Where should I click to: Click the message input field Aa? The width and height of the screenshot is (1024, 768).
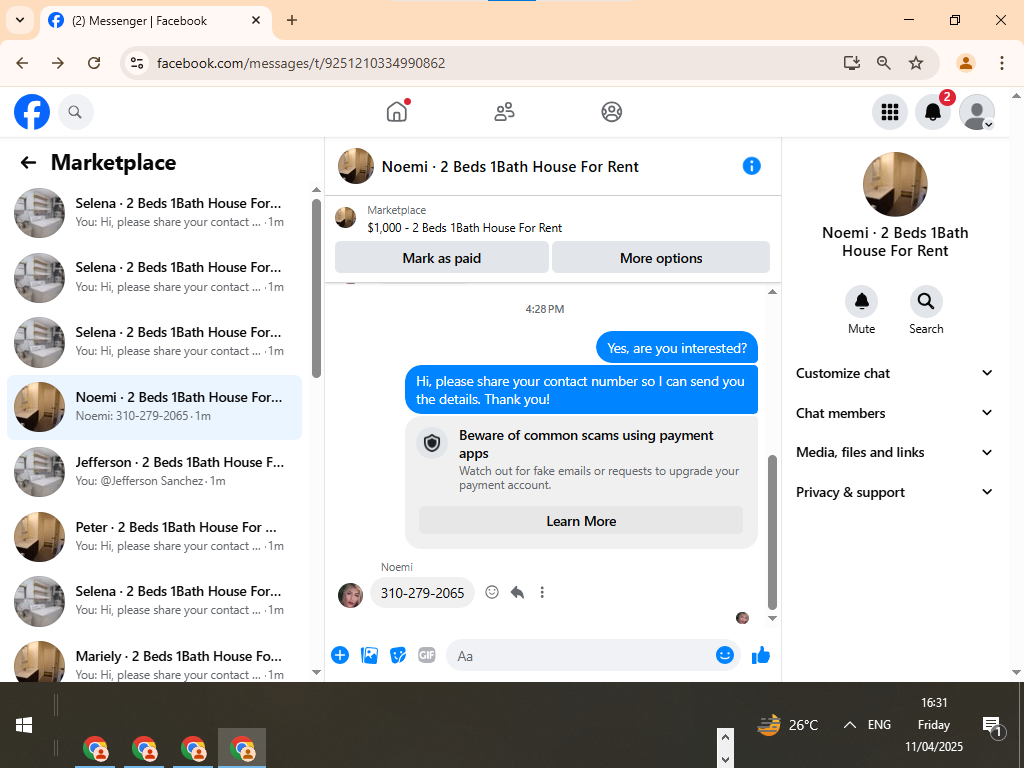[581, 655]
